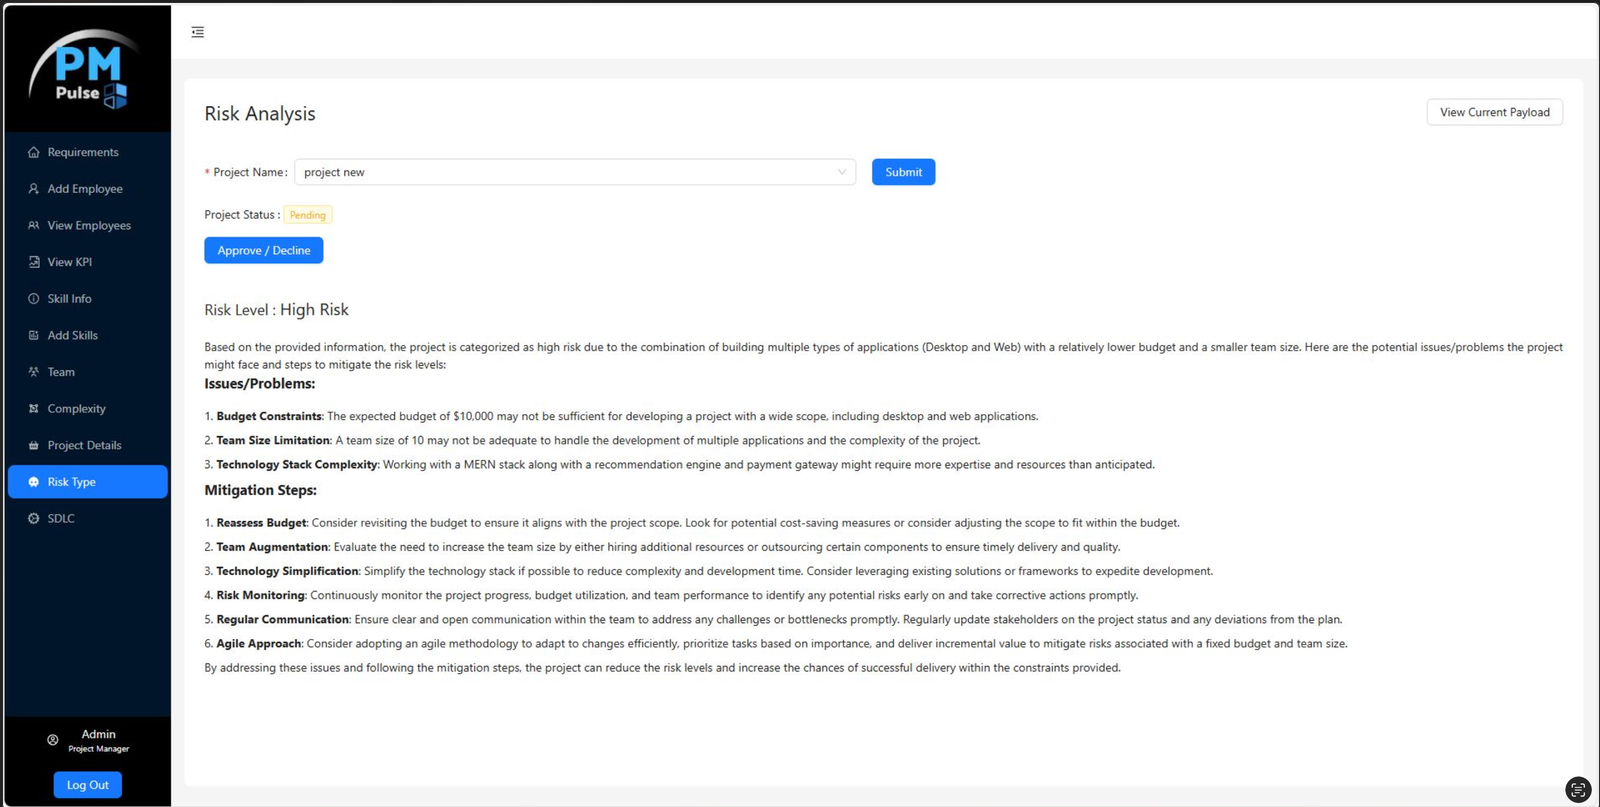The image size is (1600, 807).
Task: Click the Admin user profile icon
Action: point(53,741)
